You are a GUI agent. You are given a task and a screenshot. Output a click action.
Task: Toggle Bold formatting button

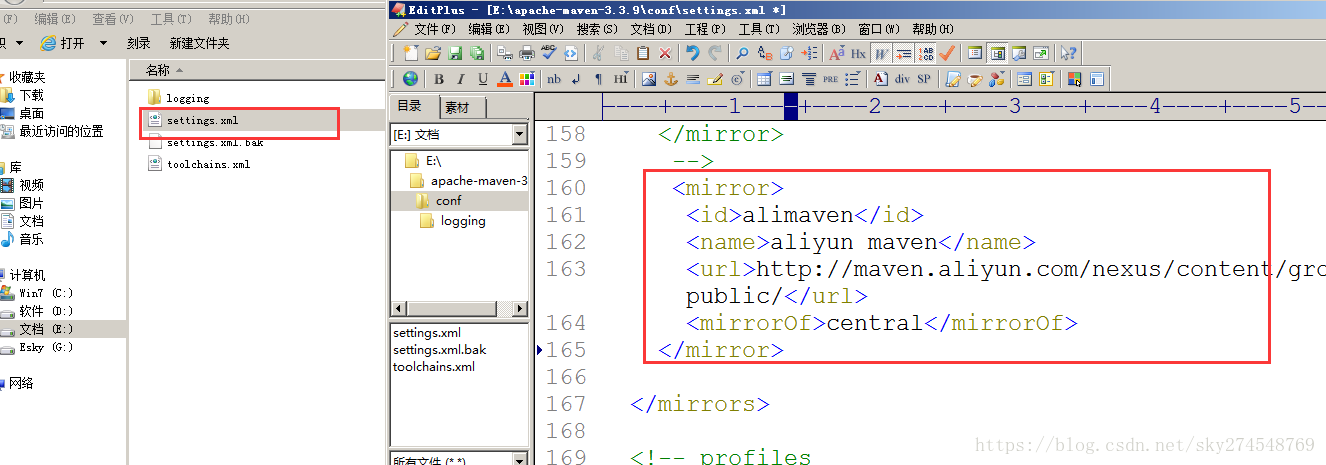tap(439, 79)
